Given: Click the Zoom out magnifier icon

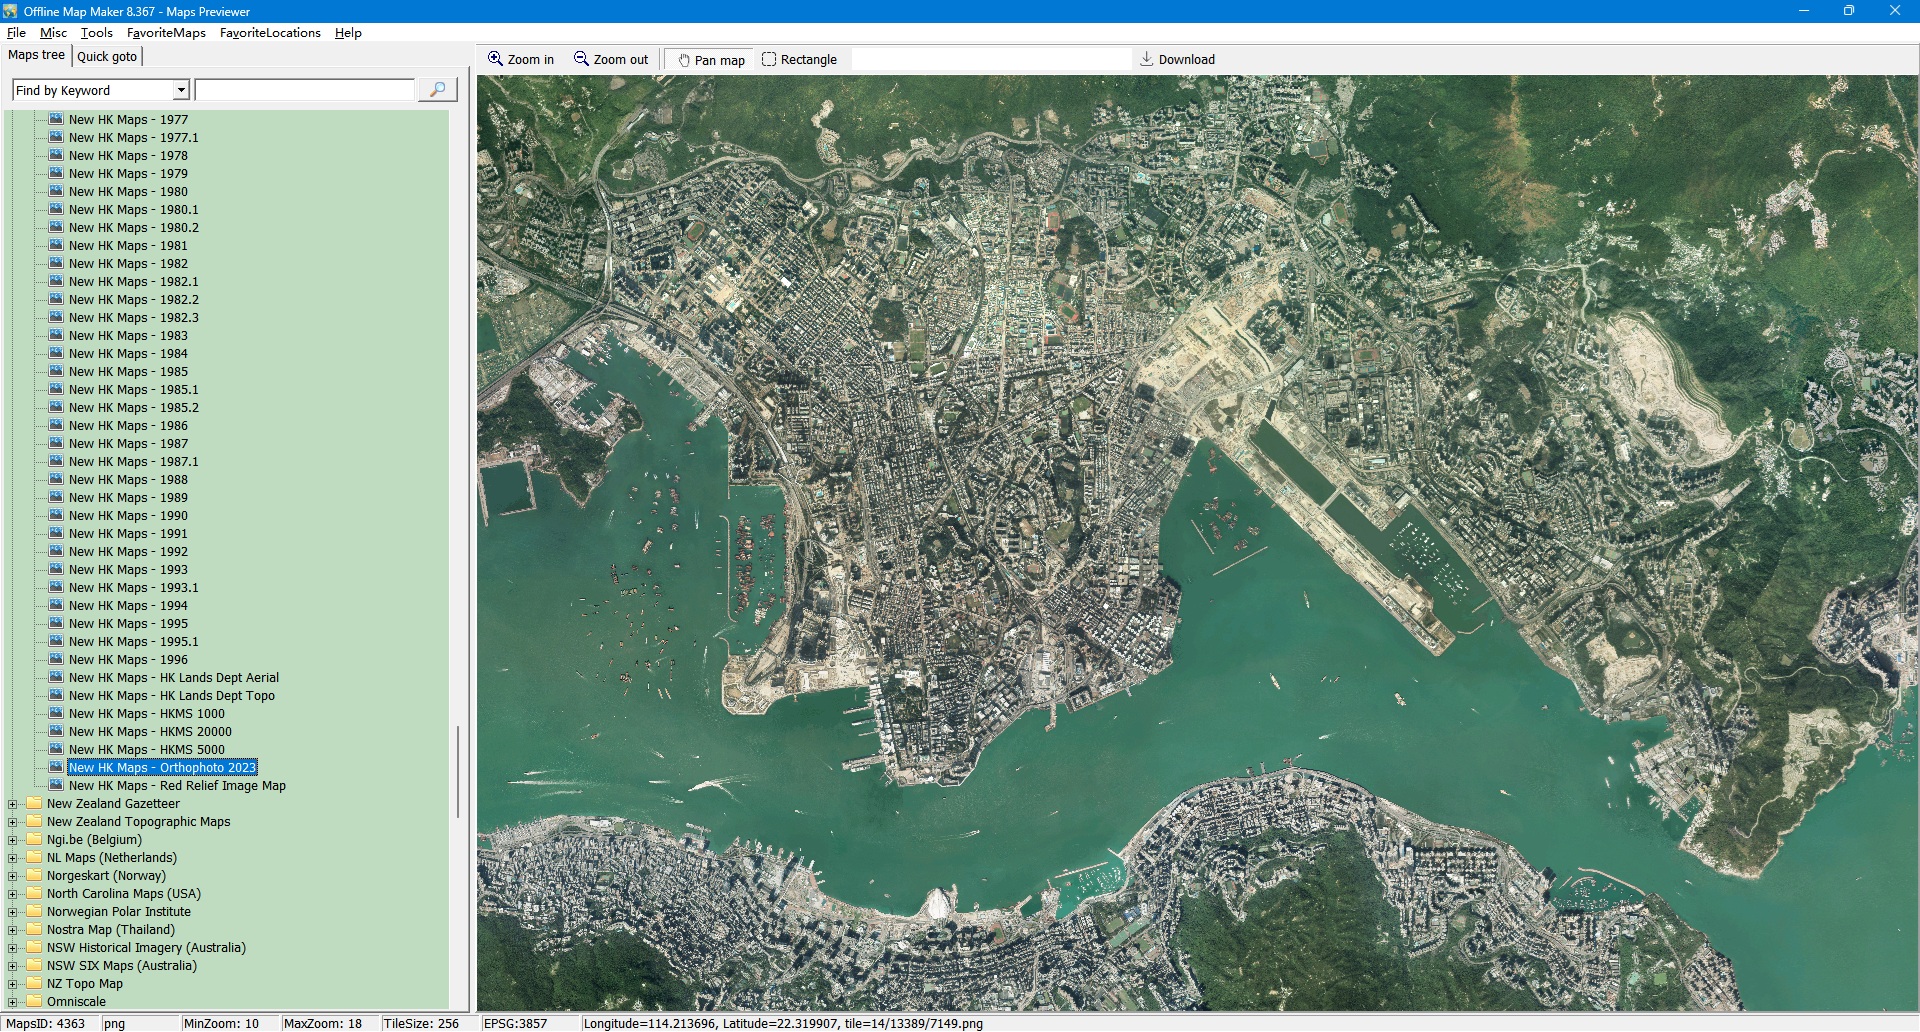Looking at the screenshot, I should click(581, 59).
